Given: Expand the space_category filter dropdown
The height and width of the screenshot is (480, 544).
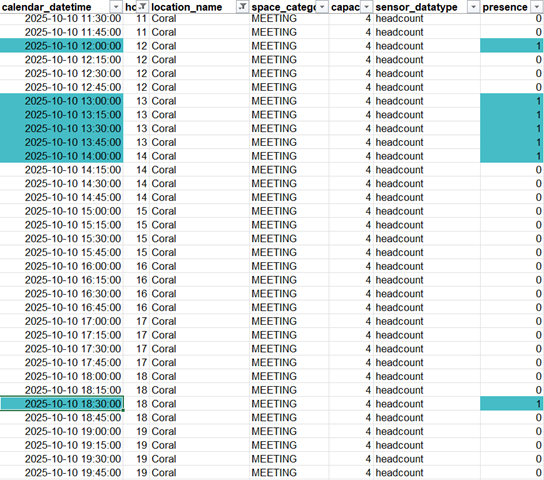Looking at the screenshot, I should point(322,7).
